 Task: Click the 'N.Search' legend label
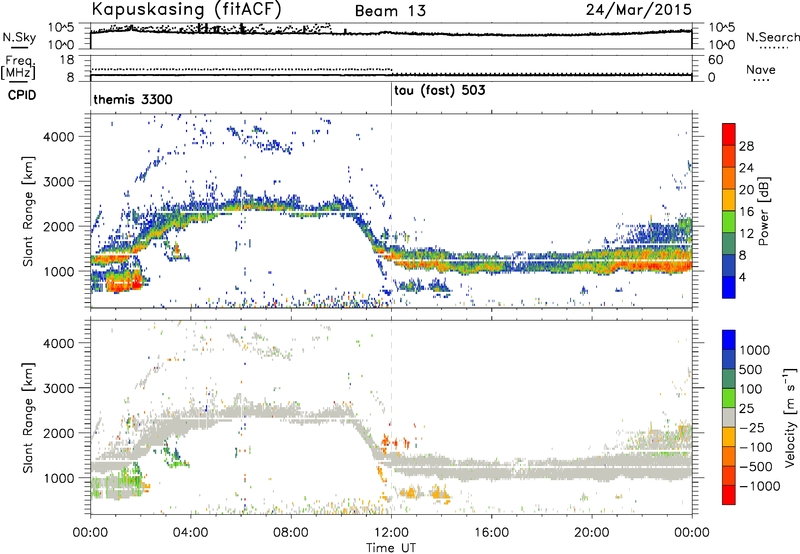(x=773, y=37)
